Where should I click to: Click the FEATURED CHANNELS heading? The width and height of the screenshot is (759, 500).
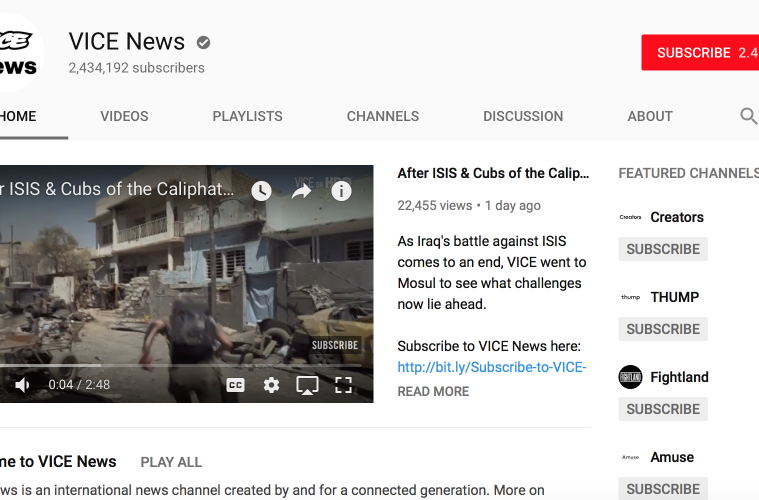[688, 173]
